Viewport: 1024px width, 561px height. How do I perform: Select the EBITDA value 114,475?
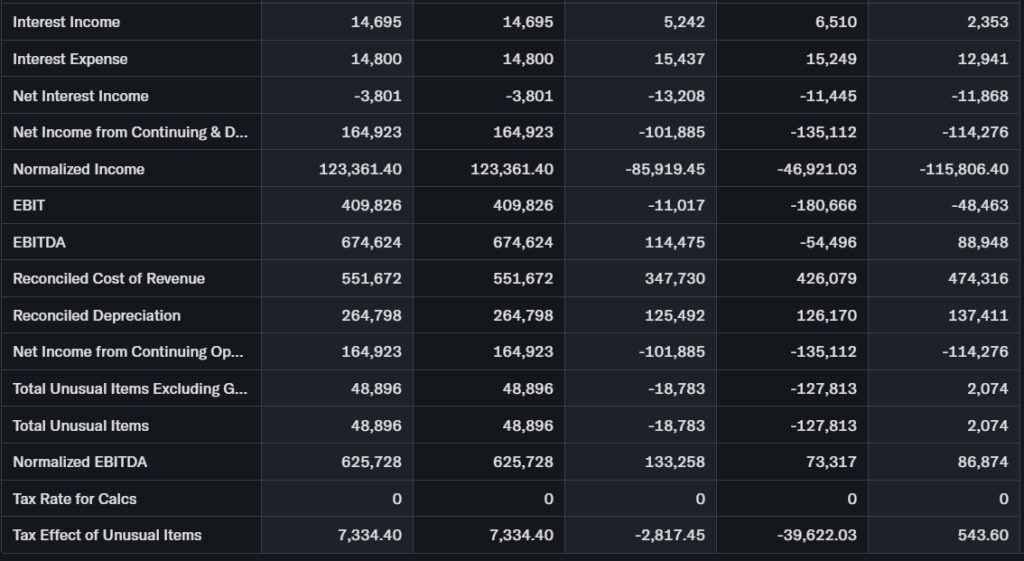(676, 242)
